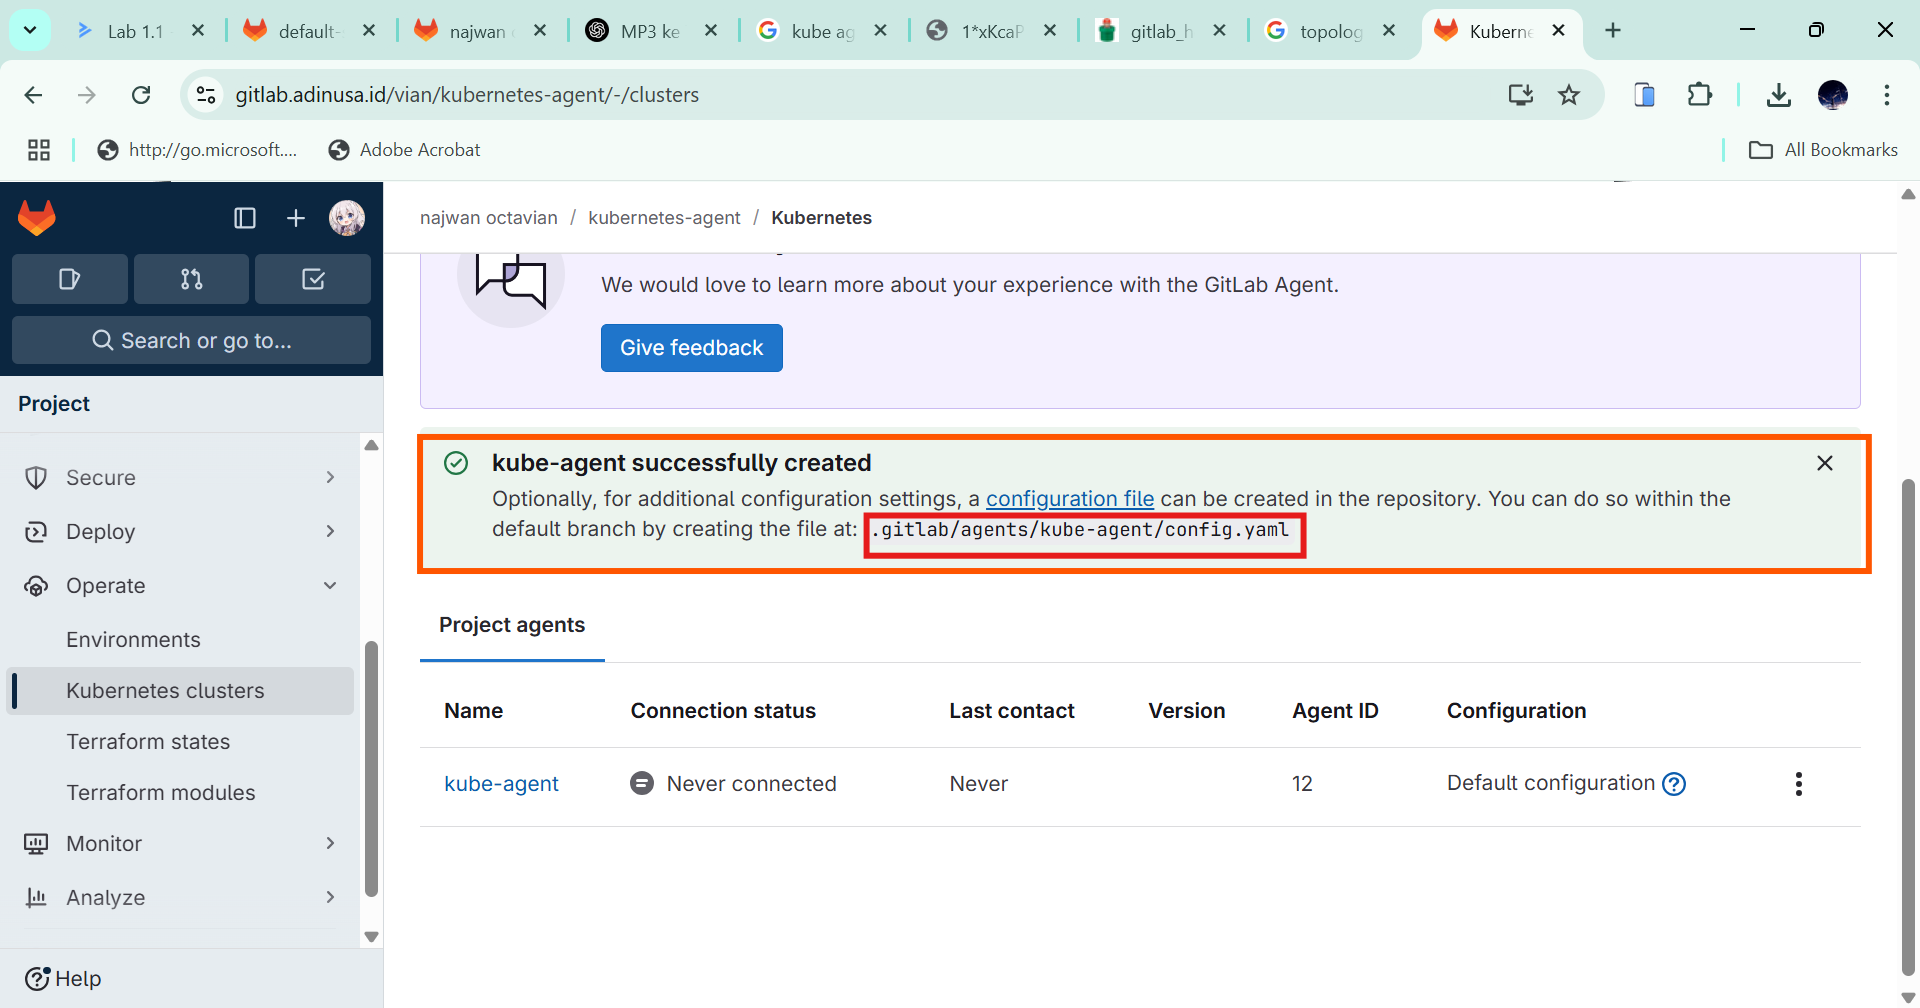1920x1008 pixels.
Task: Open the tab search dropdown
Action: pos(30,30)
